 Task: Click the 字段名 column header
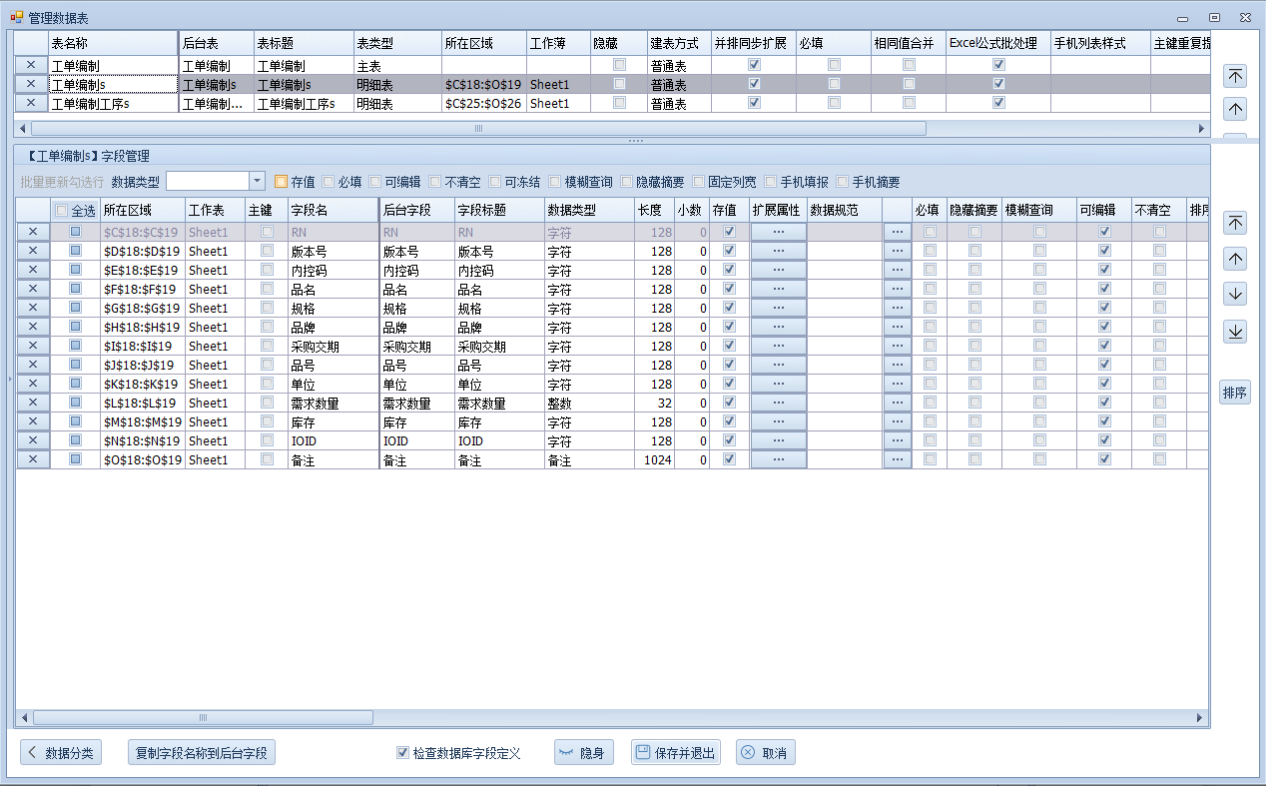[330, 210]
